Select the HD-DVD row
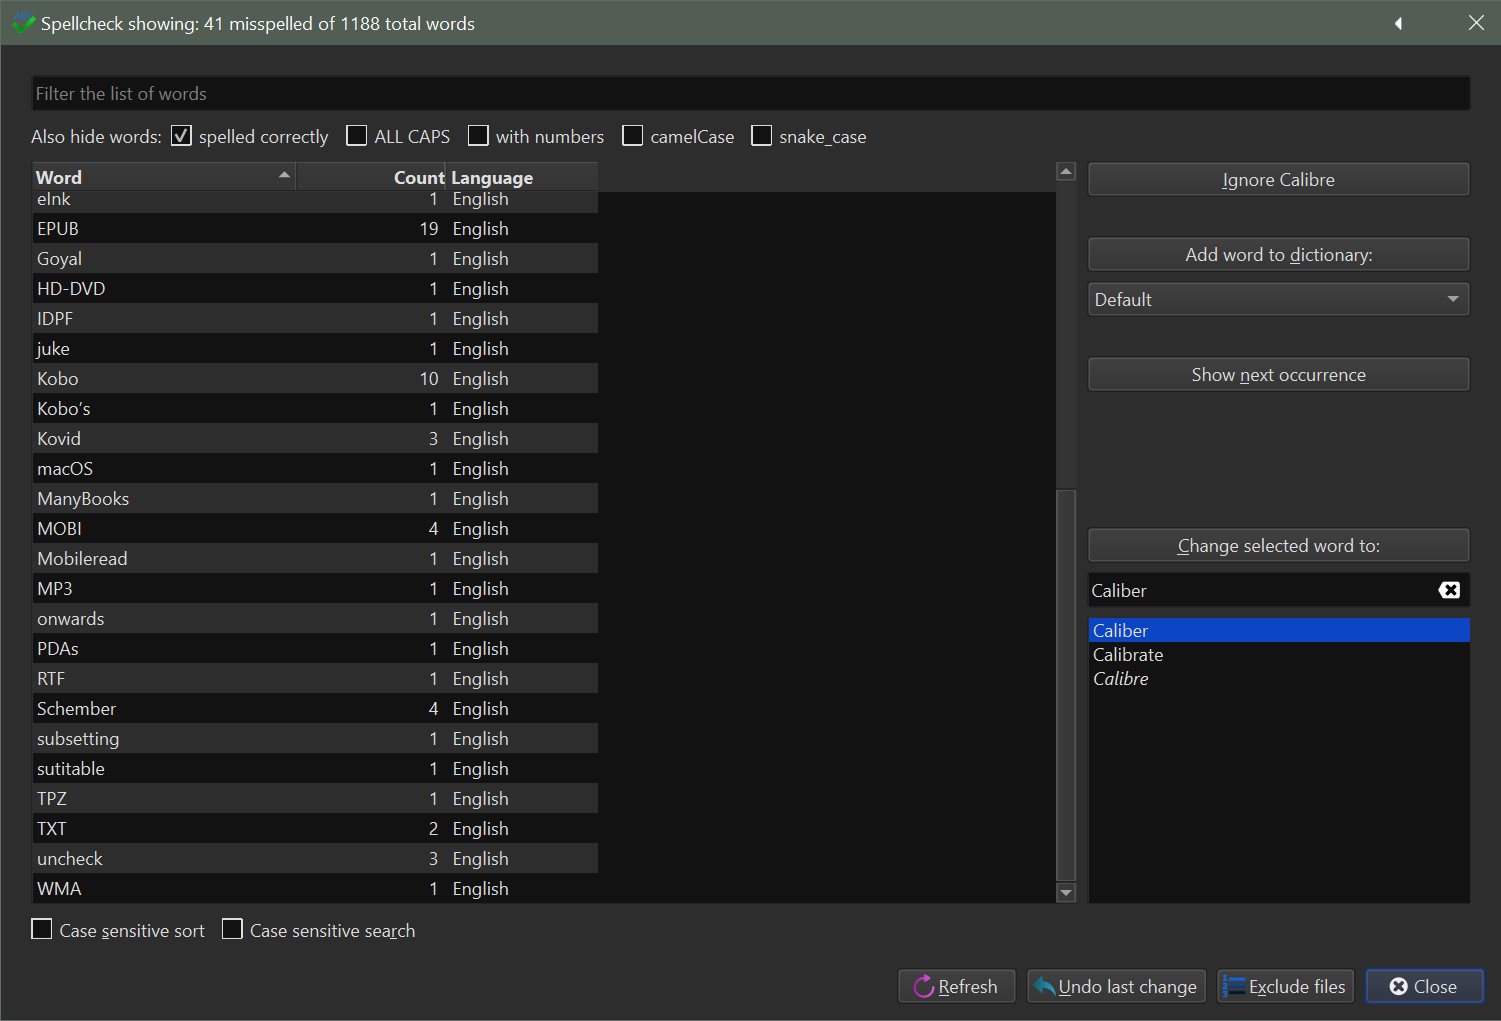The width and height of the screenshot is (1501, 1021). tap(315, 289)
